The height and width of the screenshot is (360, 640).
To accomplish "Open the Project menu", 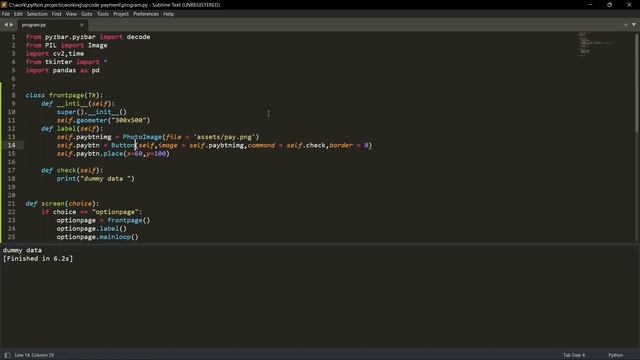I will [121, 14].
